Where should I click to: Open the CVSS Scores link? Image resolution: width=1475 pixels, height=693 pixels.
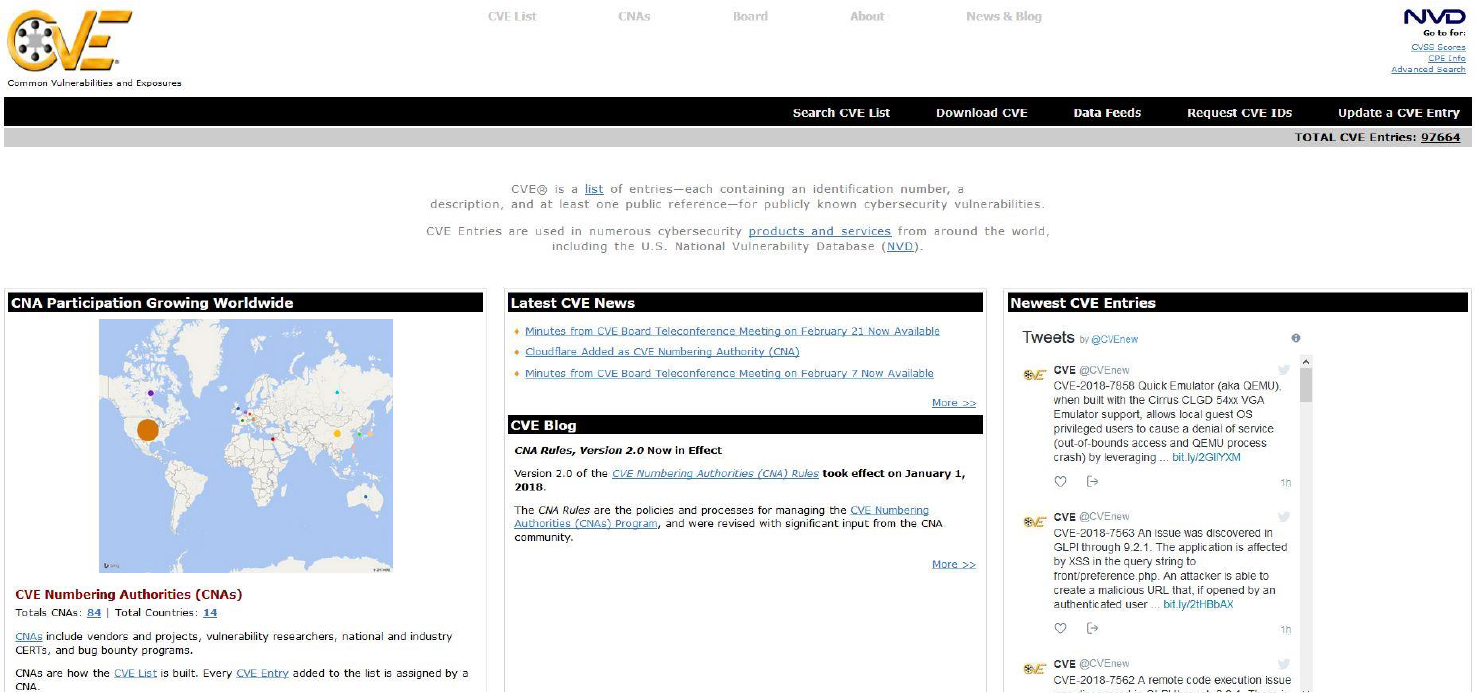click(1438, 47)
